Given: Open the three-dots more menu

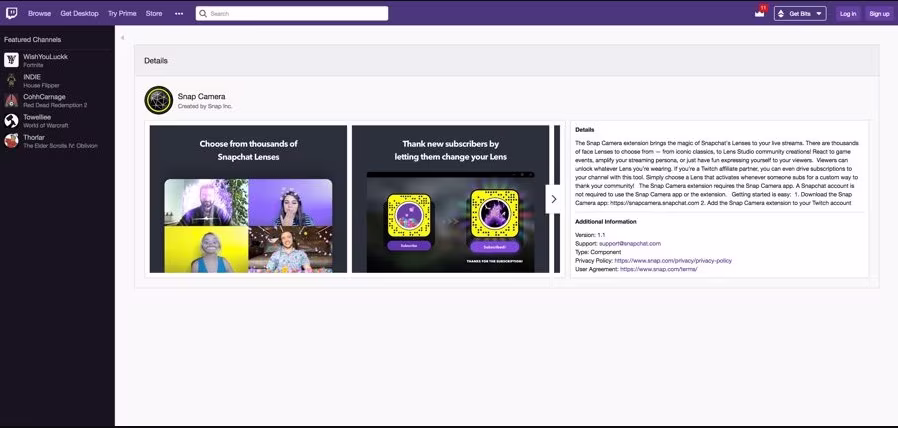Looking at the screenshot, I should click(179, 13).
